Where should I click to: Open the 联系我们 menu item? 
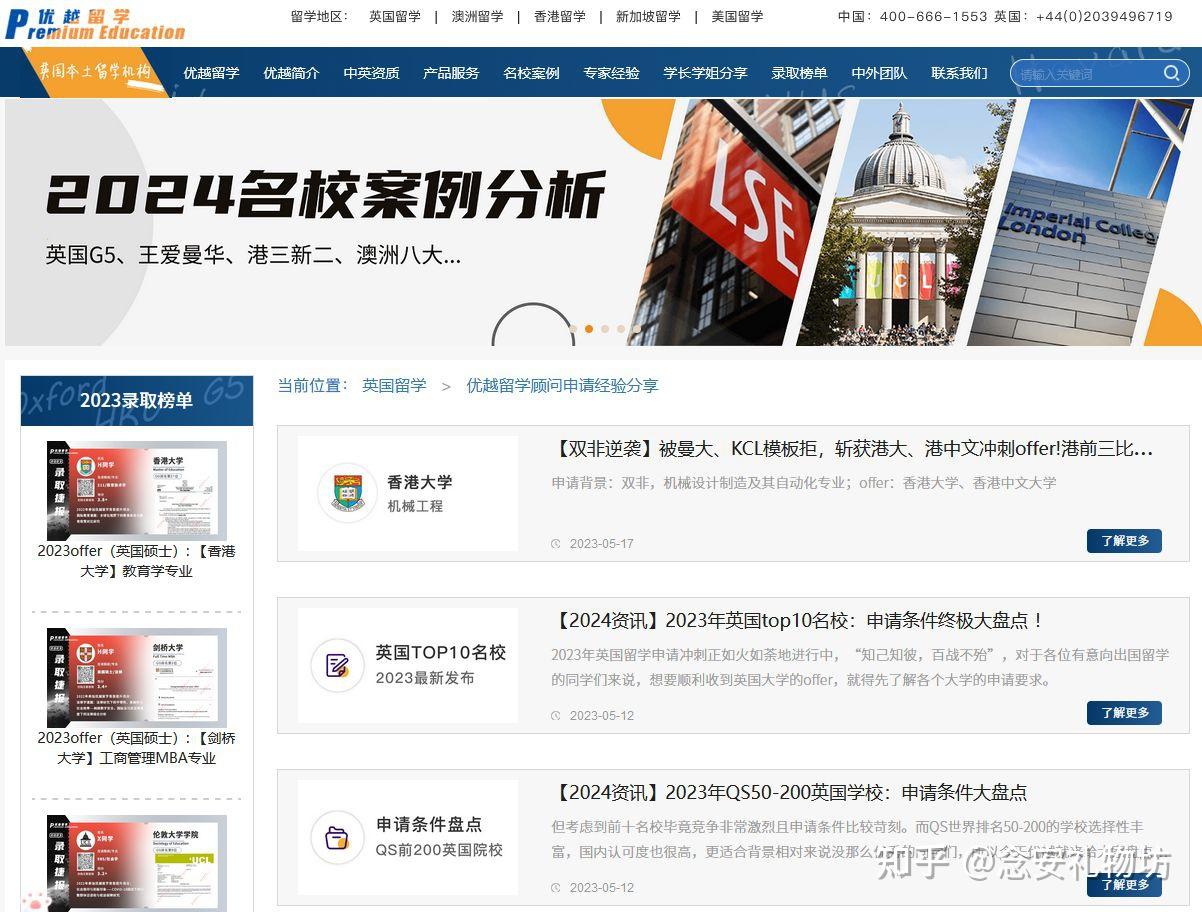[x=959, y=73]
